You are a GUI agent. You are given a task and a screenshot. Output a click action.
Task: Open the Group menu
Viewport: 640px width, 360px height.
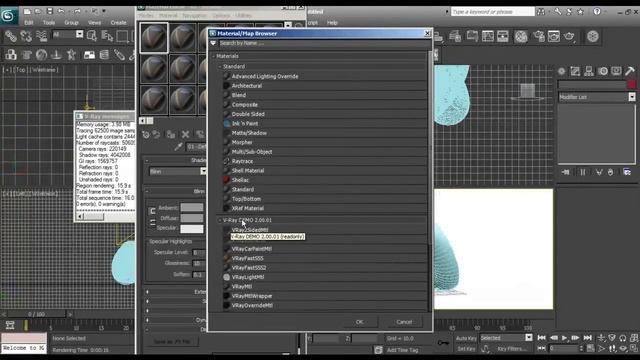click(71, 23)
